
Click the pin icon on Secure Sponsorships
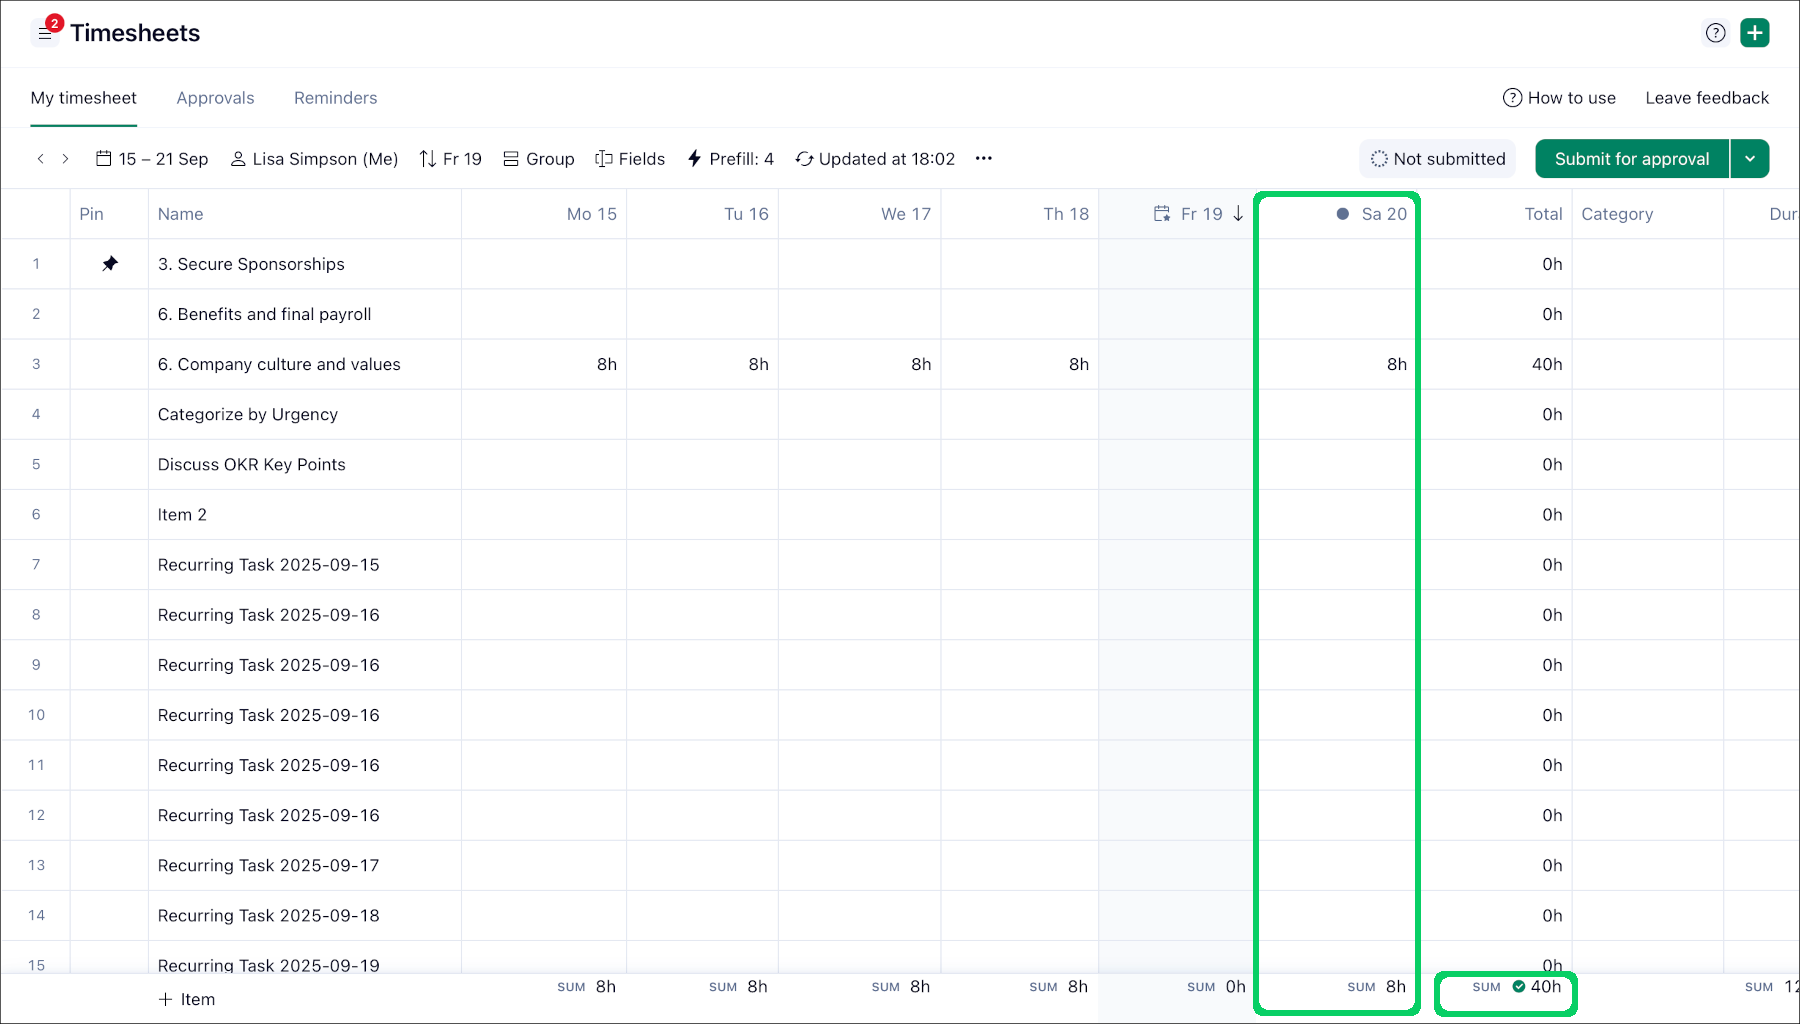point(110,264)
